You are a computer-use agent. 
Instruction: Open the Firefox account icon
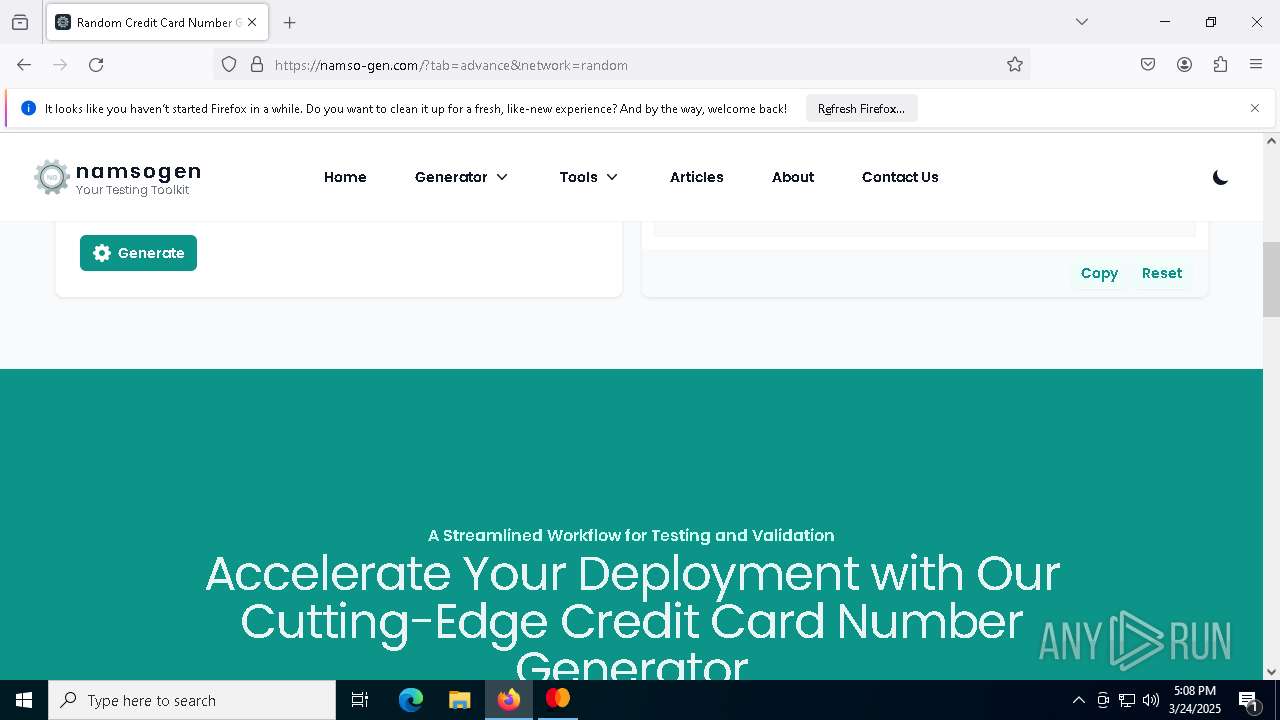click(1184, 65)
